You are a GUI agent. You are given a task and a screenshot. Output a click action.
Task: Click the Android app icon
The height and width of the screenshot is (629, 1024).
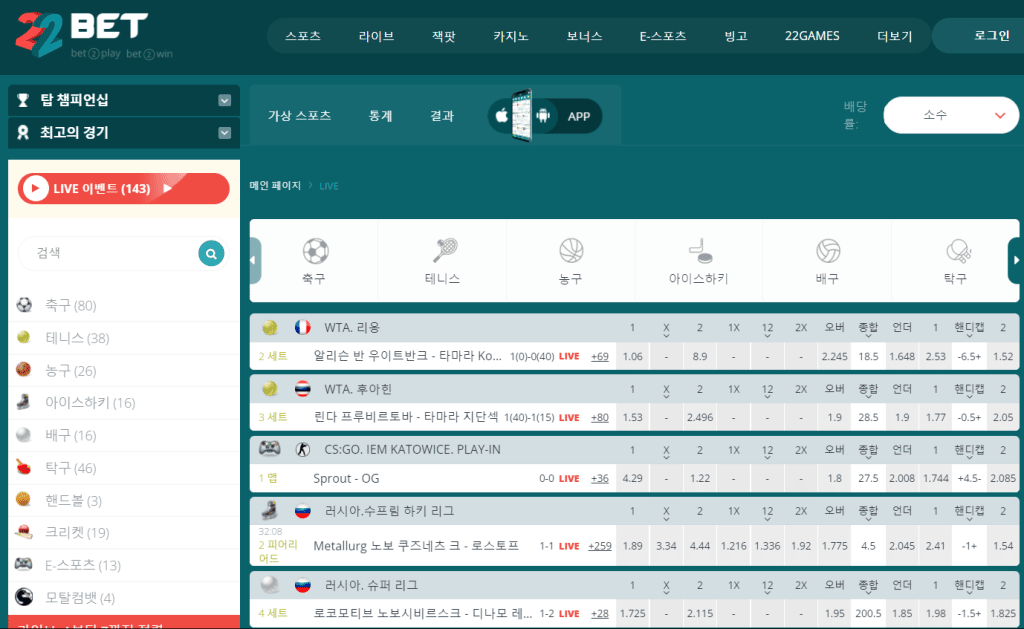(543, 116)
